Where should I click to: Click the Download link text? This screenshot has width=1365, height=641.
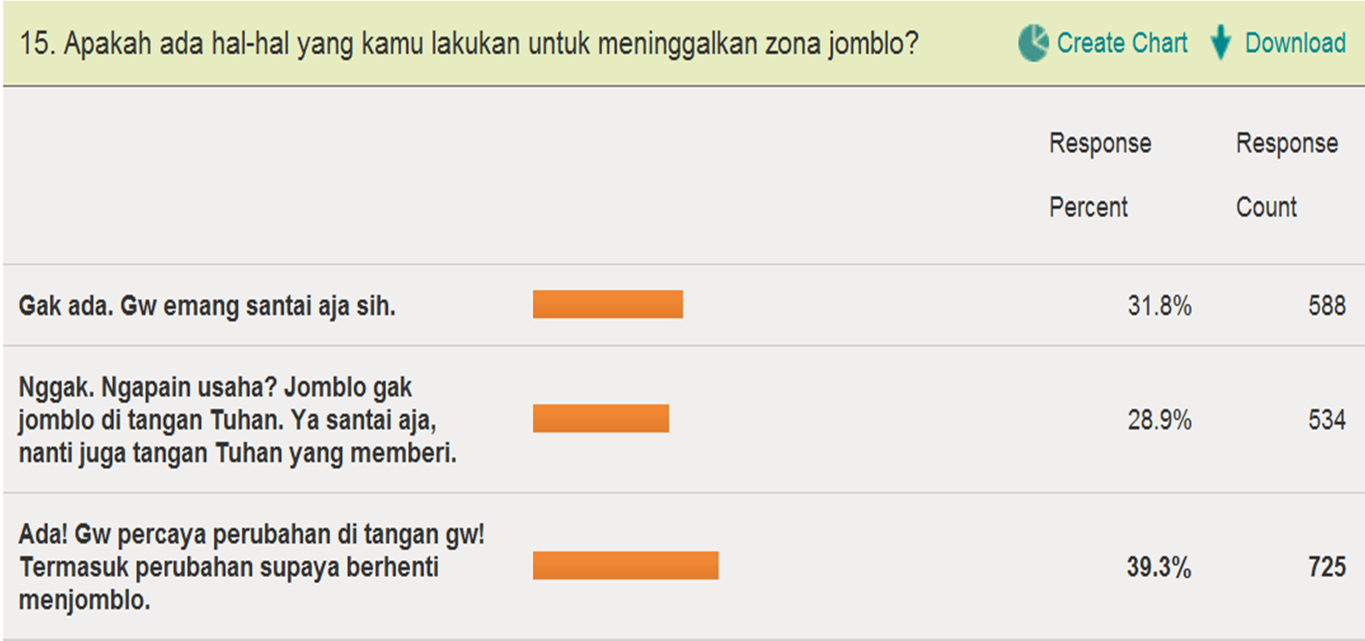tap(1295, 43)
